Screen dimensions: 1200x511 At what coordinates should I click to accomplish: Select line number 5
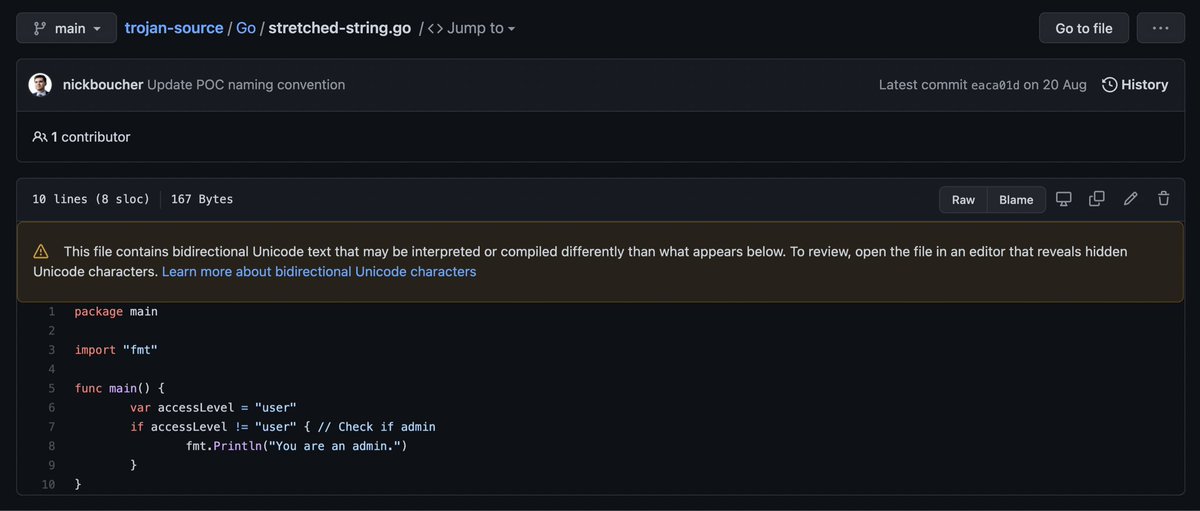point(51,388)
